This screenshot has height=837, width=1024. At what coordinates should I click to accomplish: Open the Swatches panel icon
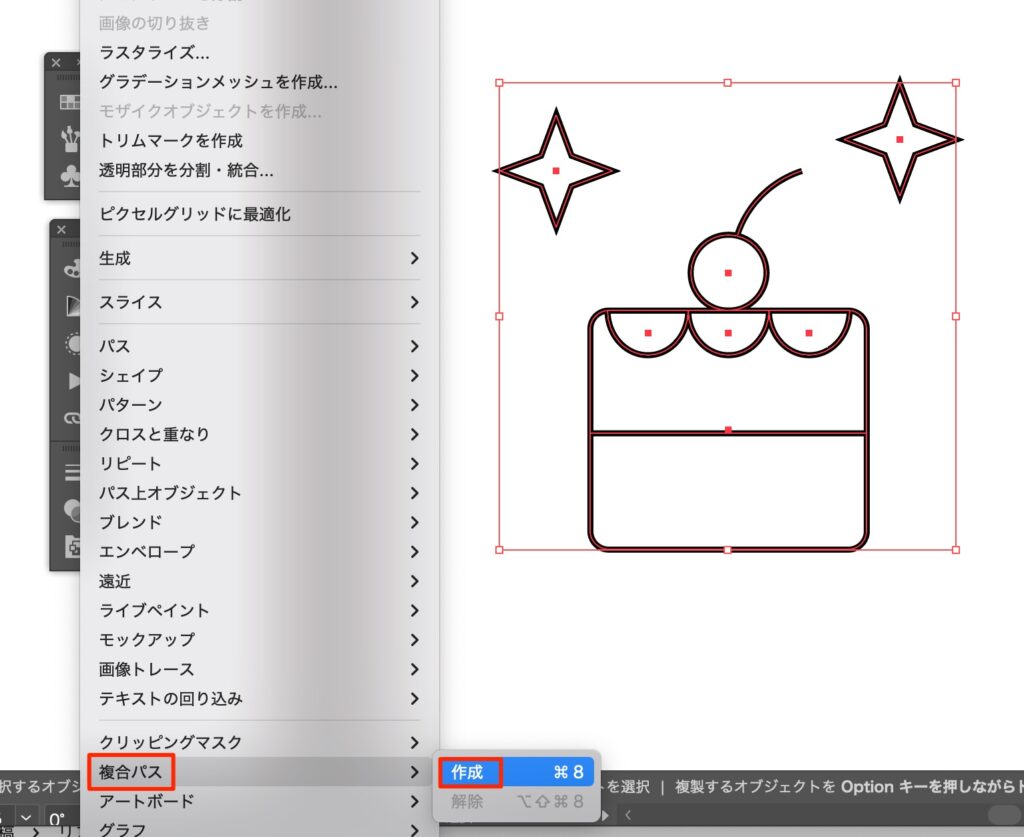[x=70, y=102]
